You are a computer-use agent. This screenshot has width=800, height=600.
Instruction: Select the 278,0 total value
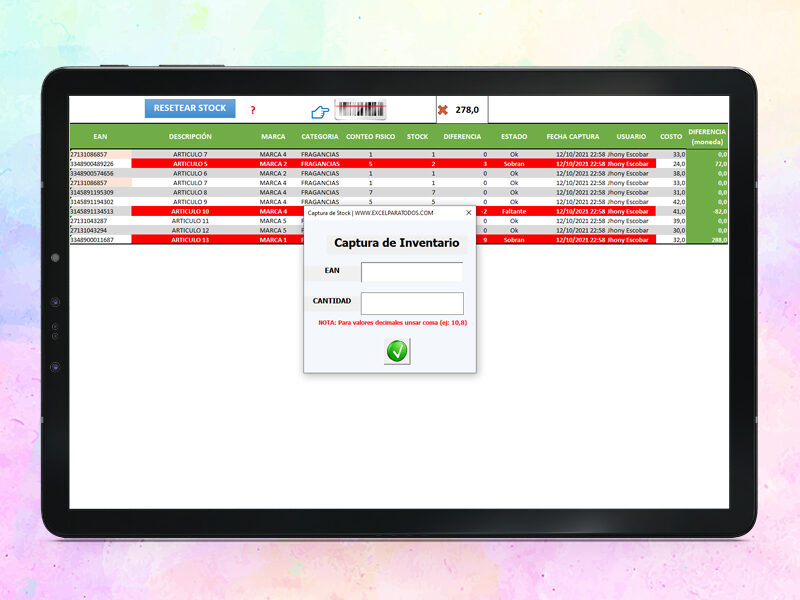click(x=467, y=110)
